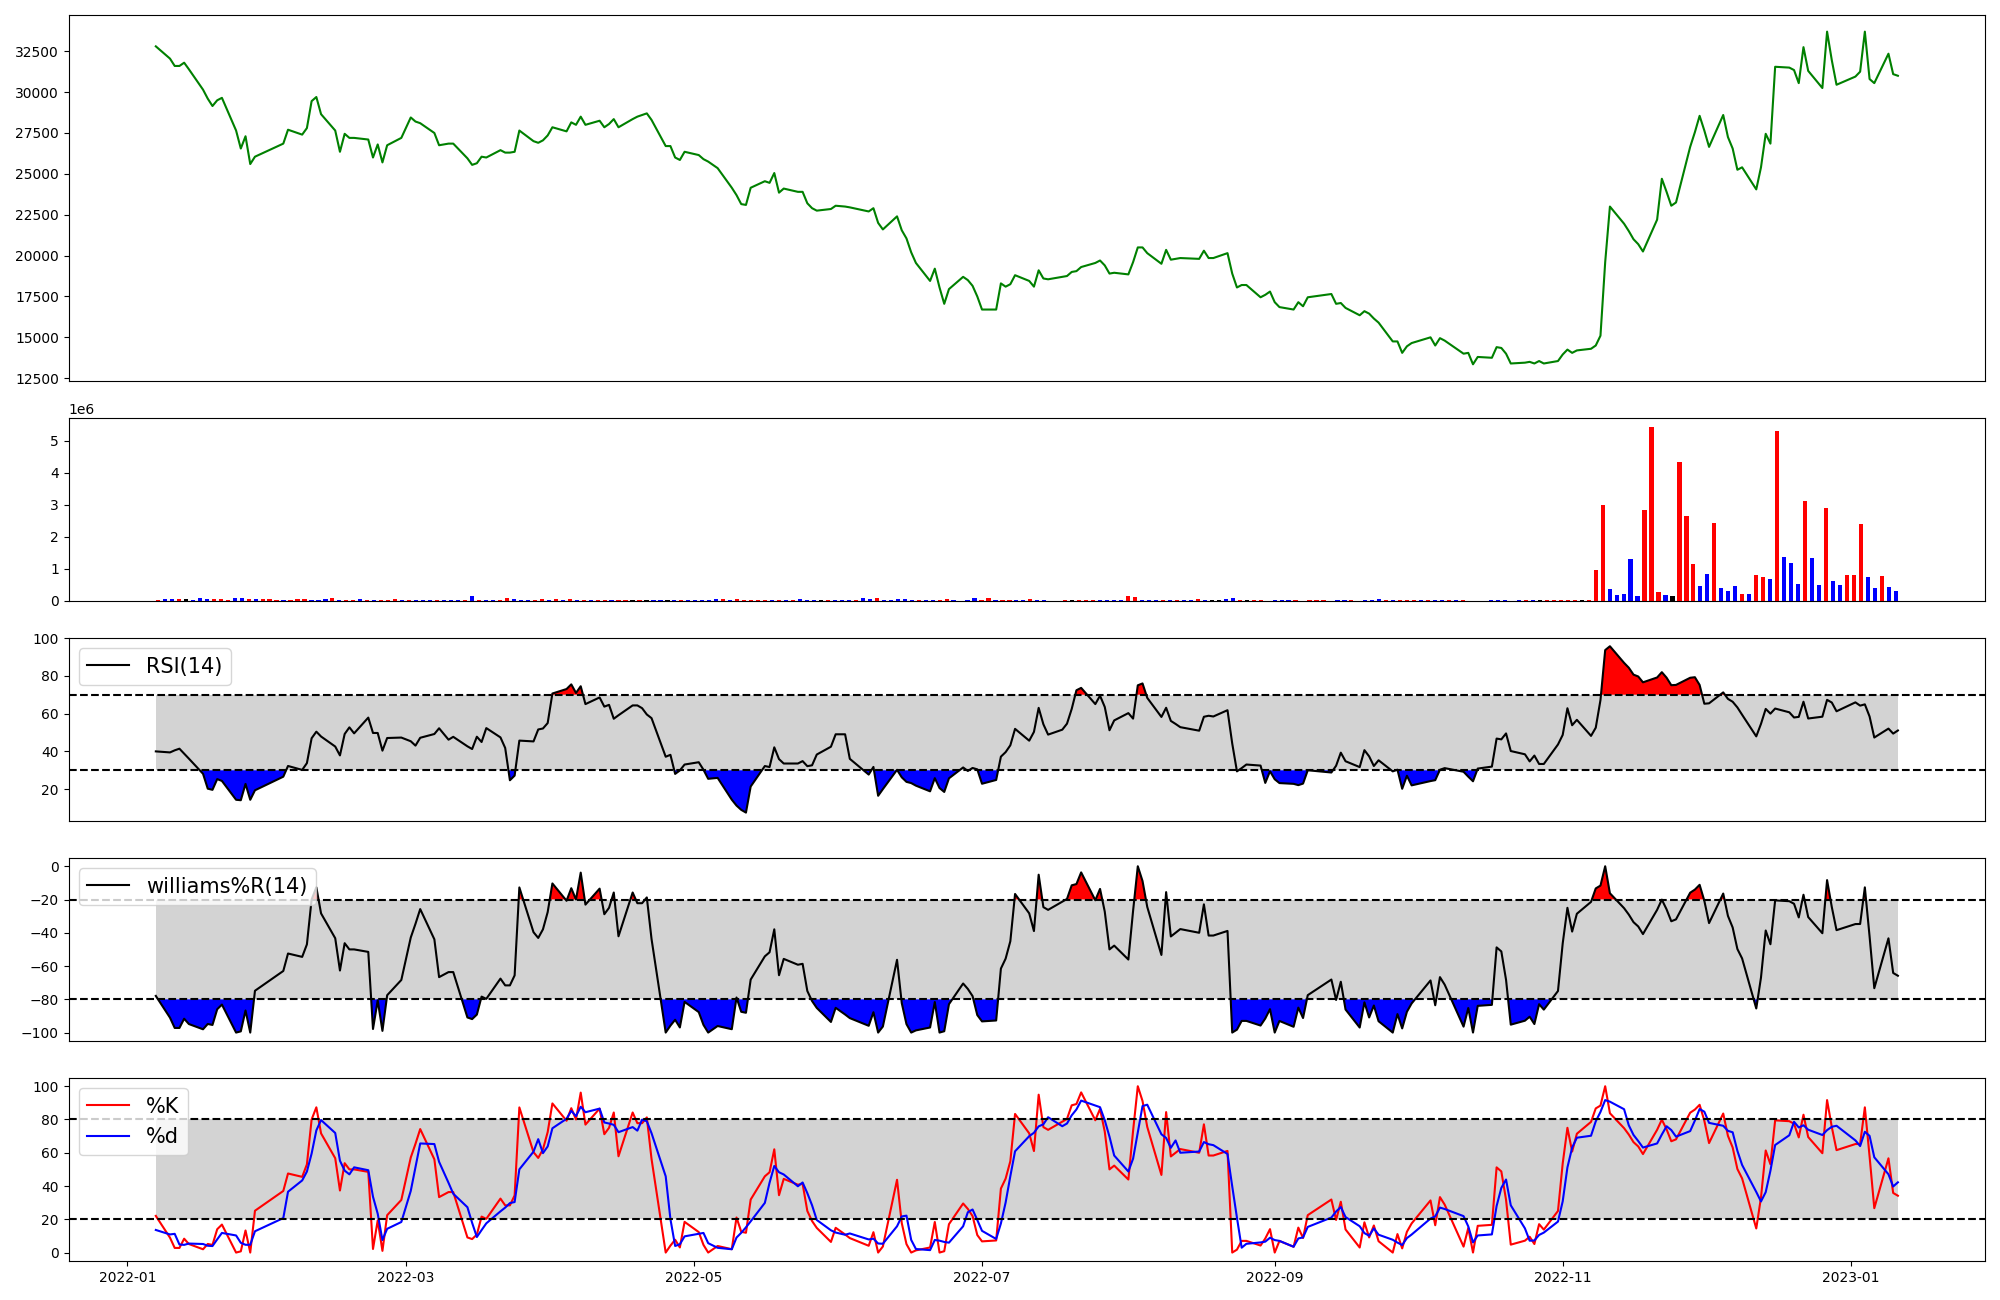Select the 2022-01 x-axis date tick
The image size is (2000, 1300).
pyautogui.click(x=127, y=1277)
